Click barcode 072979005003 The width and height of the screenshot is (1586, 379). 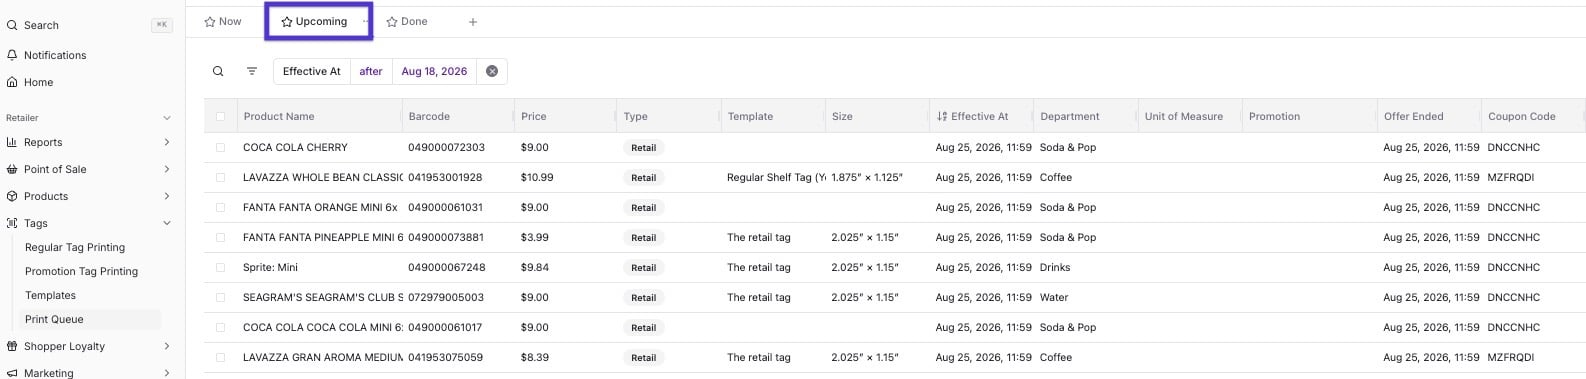(x=446, y=297)
